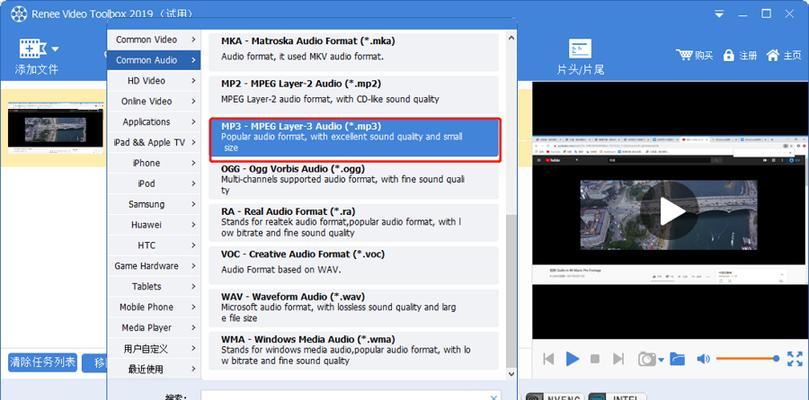Open the HD Video category
This screenshot has height=400, width=809.
(x=154, y=81)
